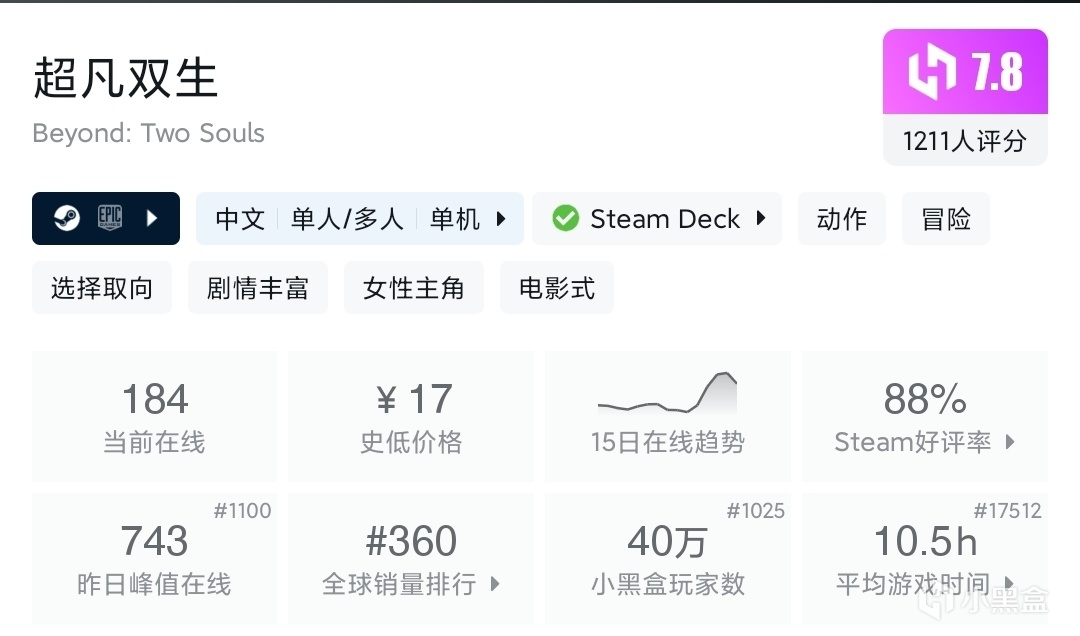This screenshot has width=1080, height=636.
Task: Select the 动作 genre tag
Action: [x=842, y=218]
